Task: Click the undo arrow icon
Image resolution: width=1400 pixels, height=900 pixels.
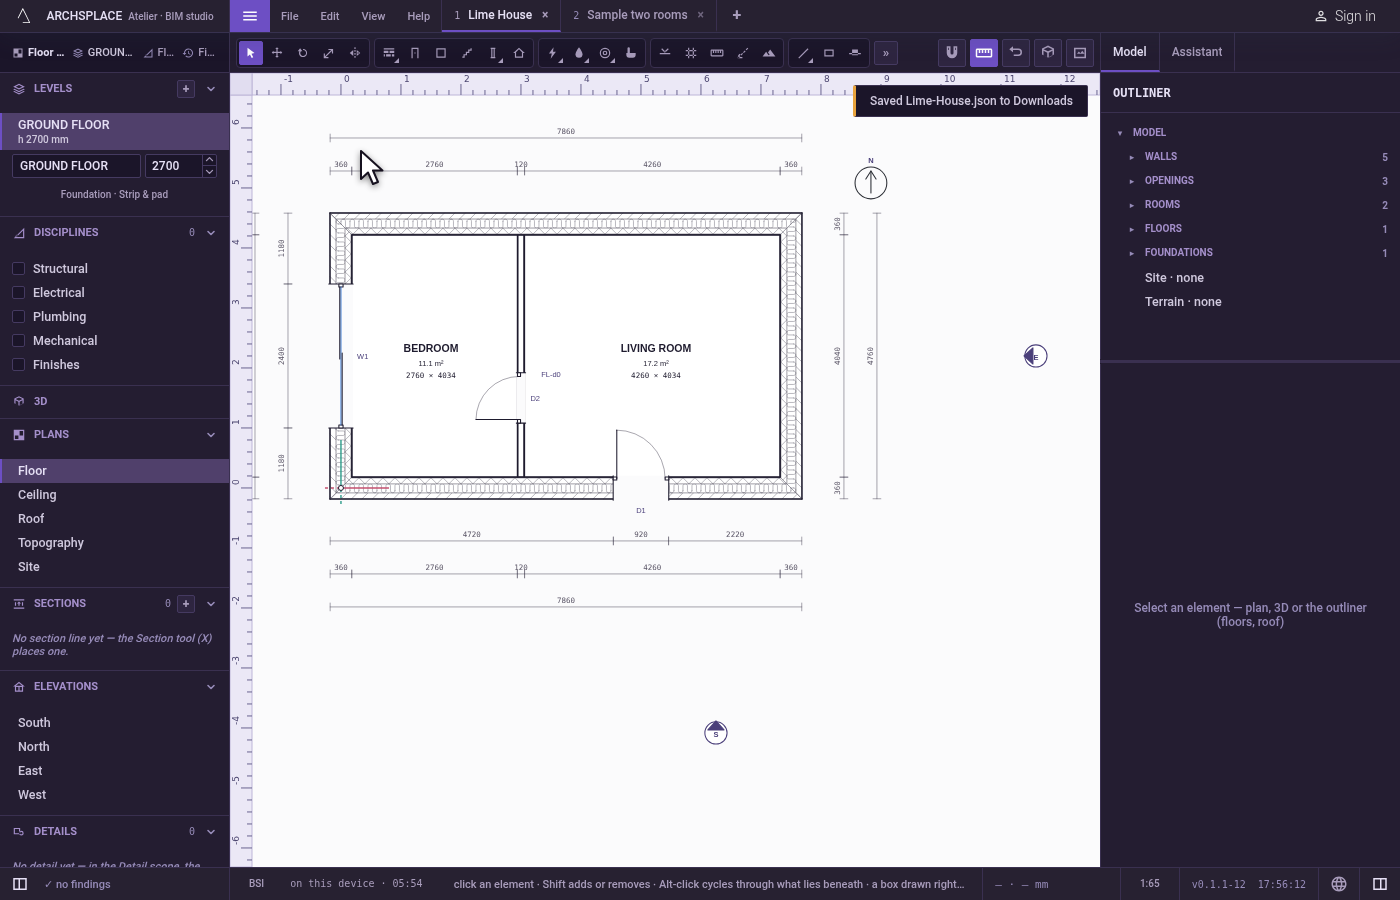Action: pos(1016,52)
